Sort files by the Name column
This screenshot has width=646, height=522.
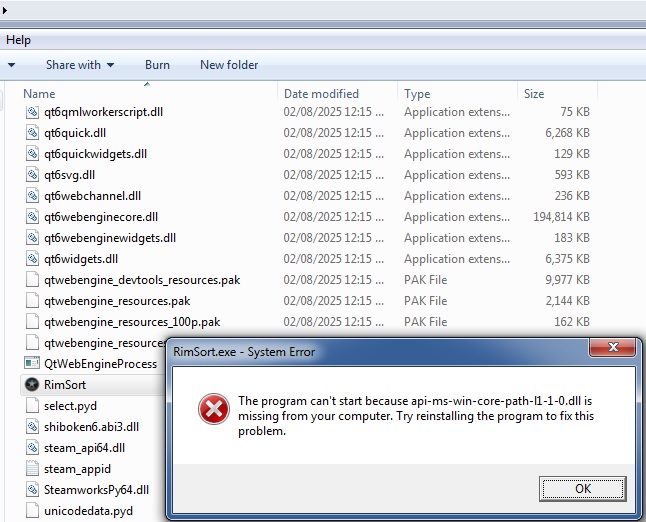pos(39,94)
